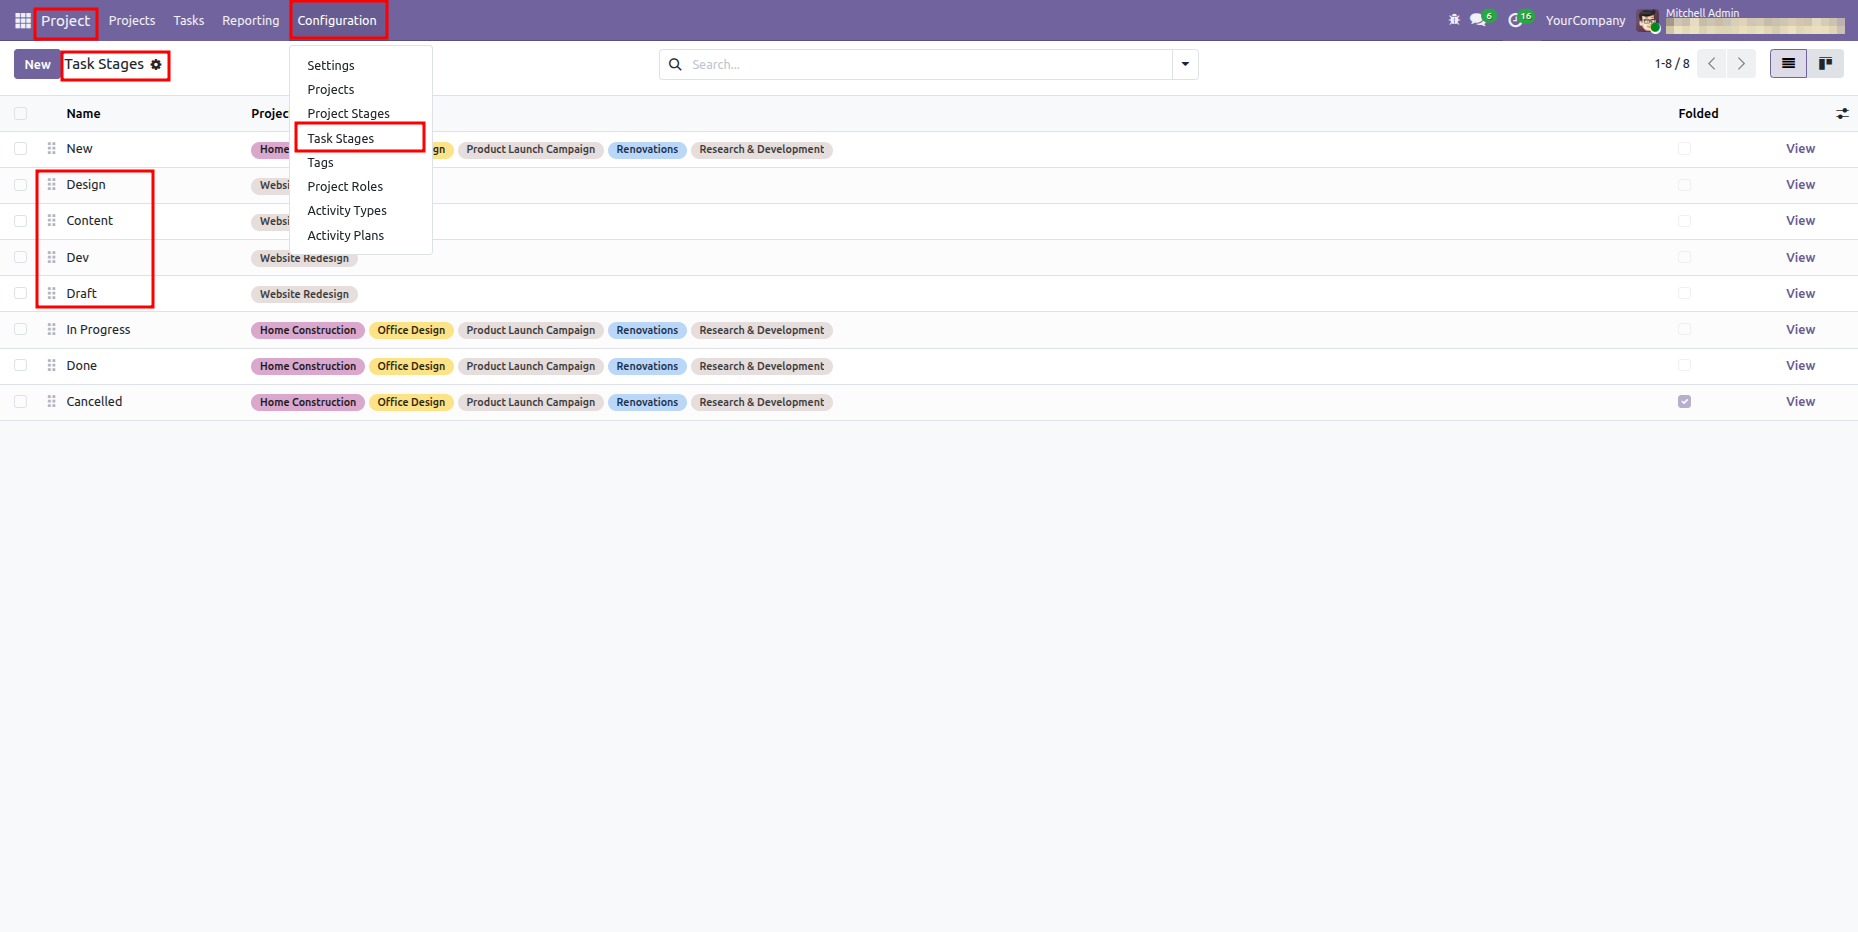Image resolution: width=1858 pixels, height=932 pixels.
Task: Click the New button
Action: [37, 64]
